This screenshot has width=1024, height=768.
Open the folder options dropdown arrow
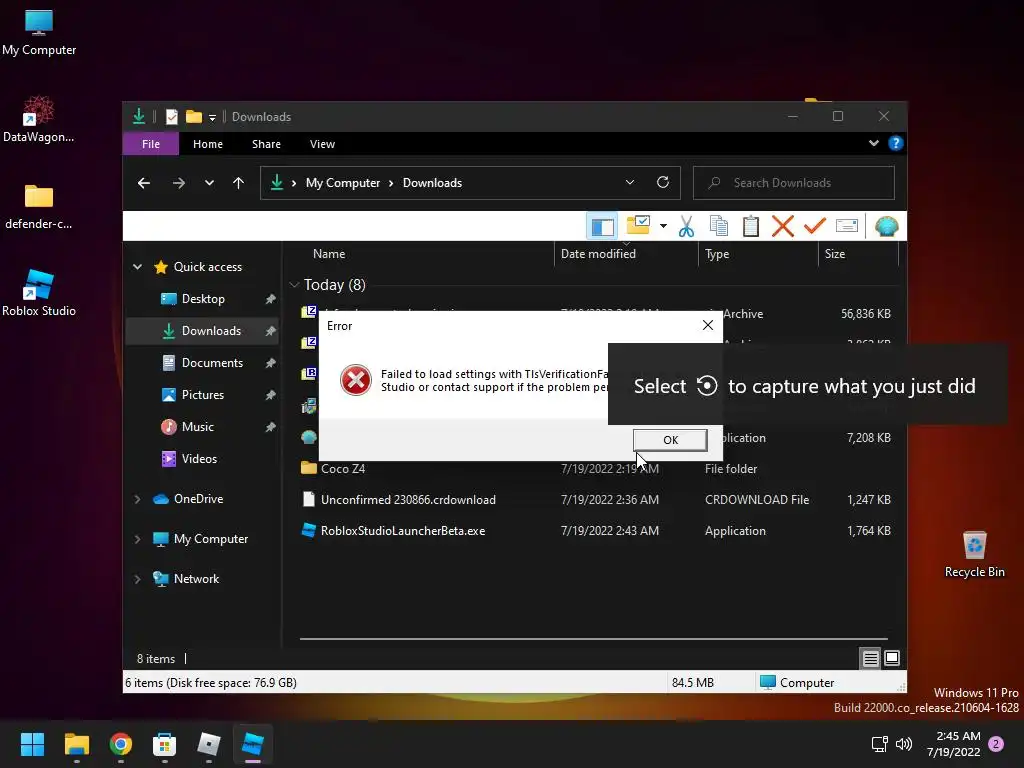[x=663, y=226]
